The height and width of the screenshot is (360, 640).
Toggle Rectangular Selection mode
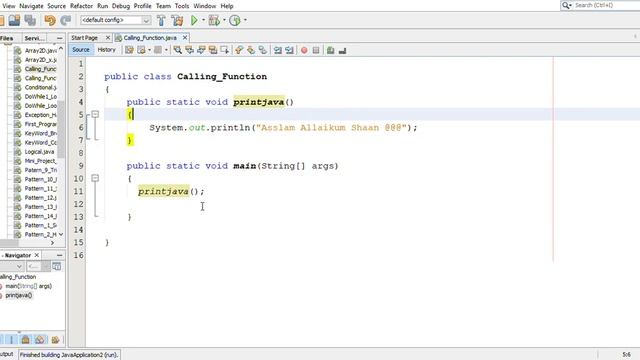(225, 50)
